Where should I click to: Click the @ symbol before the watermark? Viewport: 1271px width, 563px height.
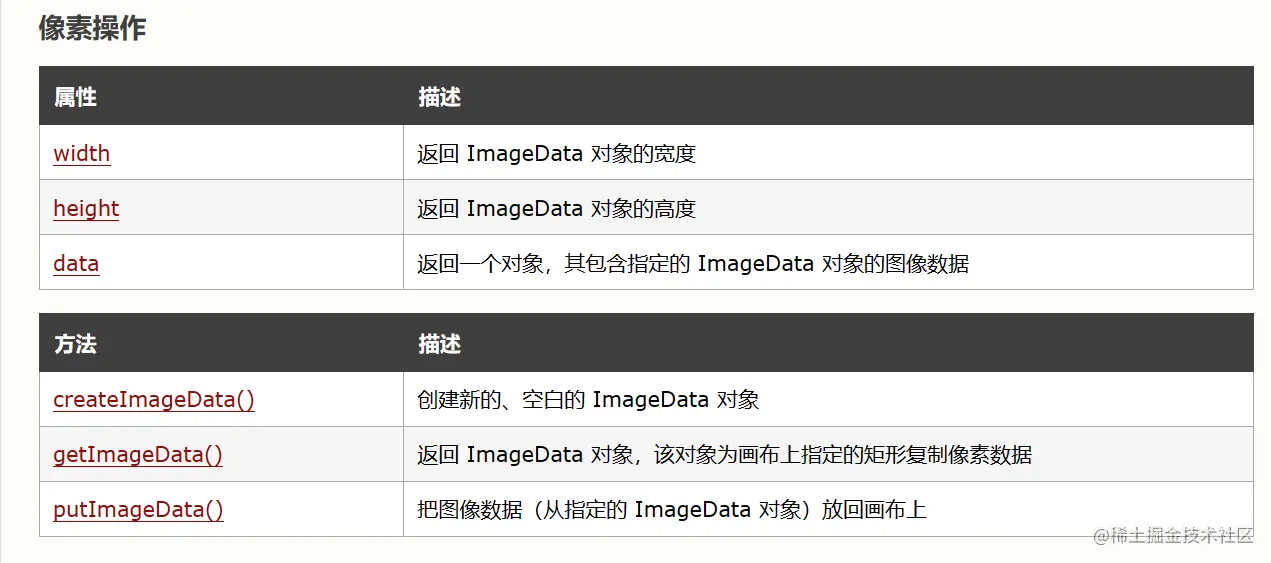click(1102, 536)
